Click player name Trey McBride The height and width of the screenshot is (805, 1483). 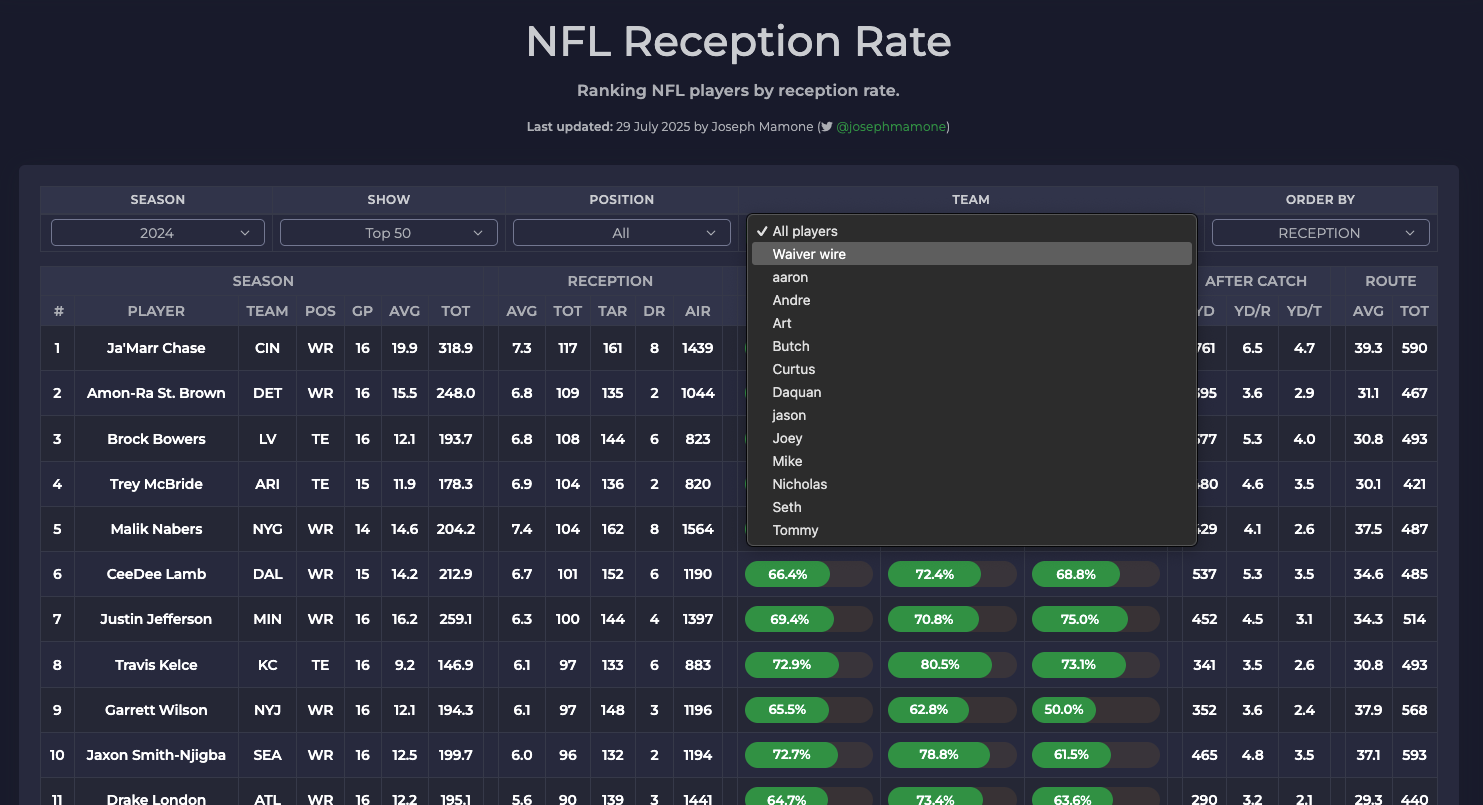[156, 484]
